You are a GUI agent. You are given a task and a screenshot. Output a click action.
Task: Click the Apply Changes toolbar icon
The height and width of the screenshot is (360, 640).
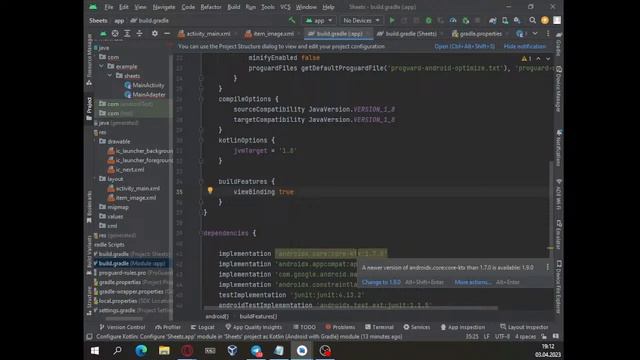click(404, 20)
